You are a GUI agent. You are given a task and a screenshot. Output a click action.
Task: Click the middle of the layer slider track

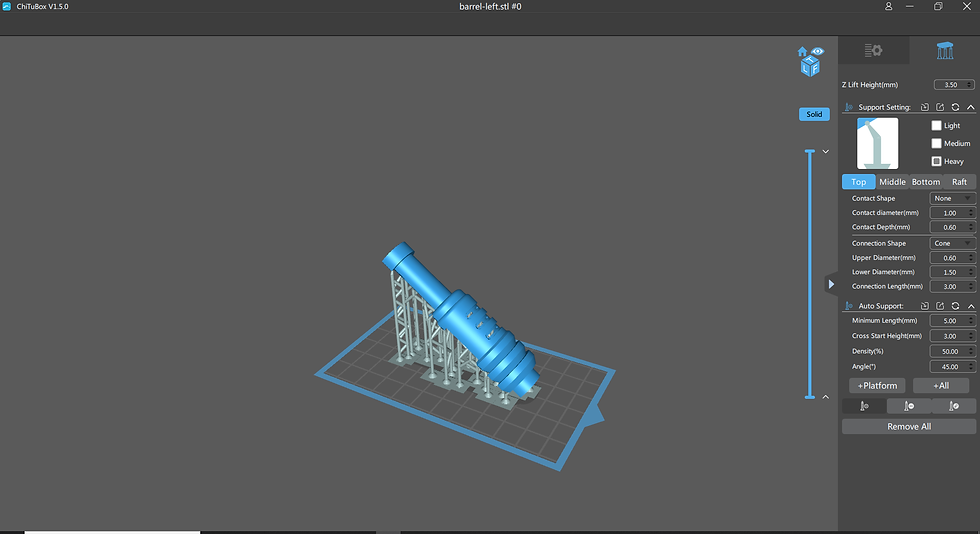point(810,274)
